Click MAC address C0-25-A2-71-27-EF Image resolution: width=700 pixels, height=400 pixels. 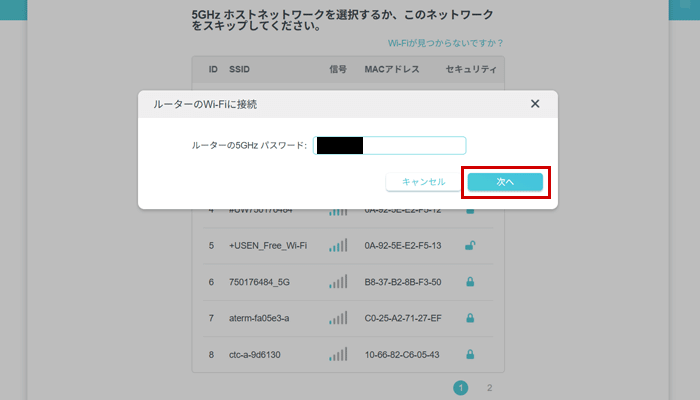[x=403, y=318]
